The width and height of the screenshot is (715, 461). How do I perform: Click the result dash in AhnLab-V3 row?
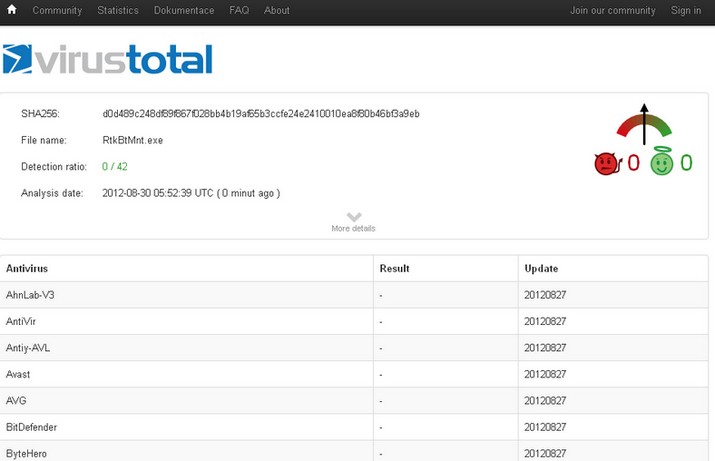tap(381, 296)
